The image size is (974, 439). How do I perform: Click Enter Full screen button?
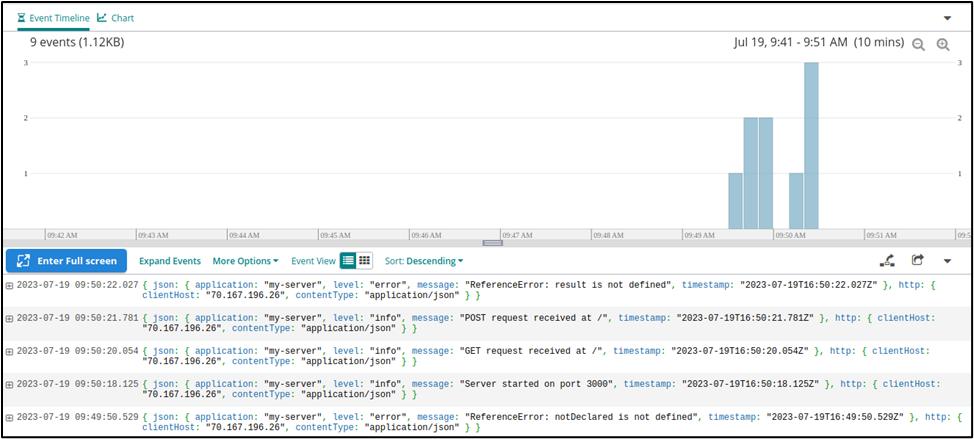click(x=66, y=261)
